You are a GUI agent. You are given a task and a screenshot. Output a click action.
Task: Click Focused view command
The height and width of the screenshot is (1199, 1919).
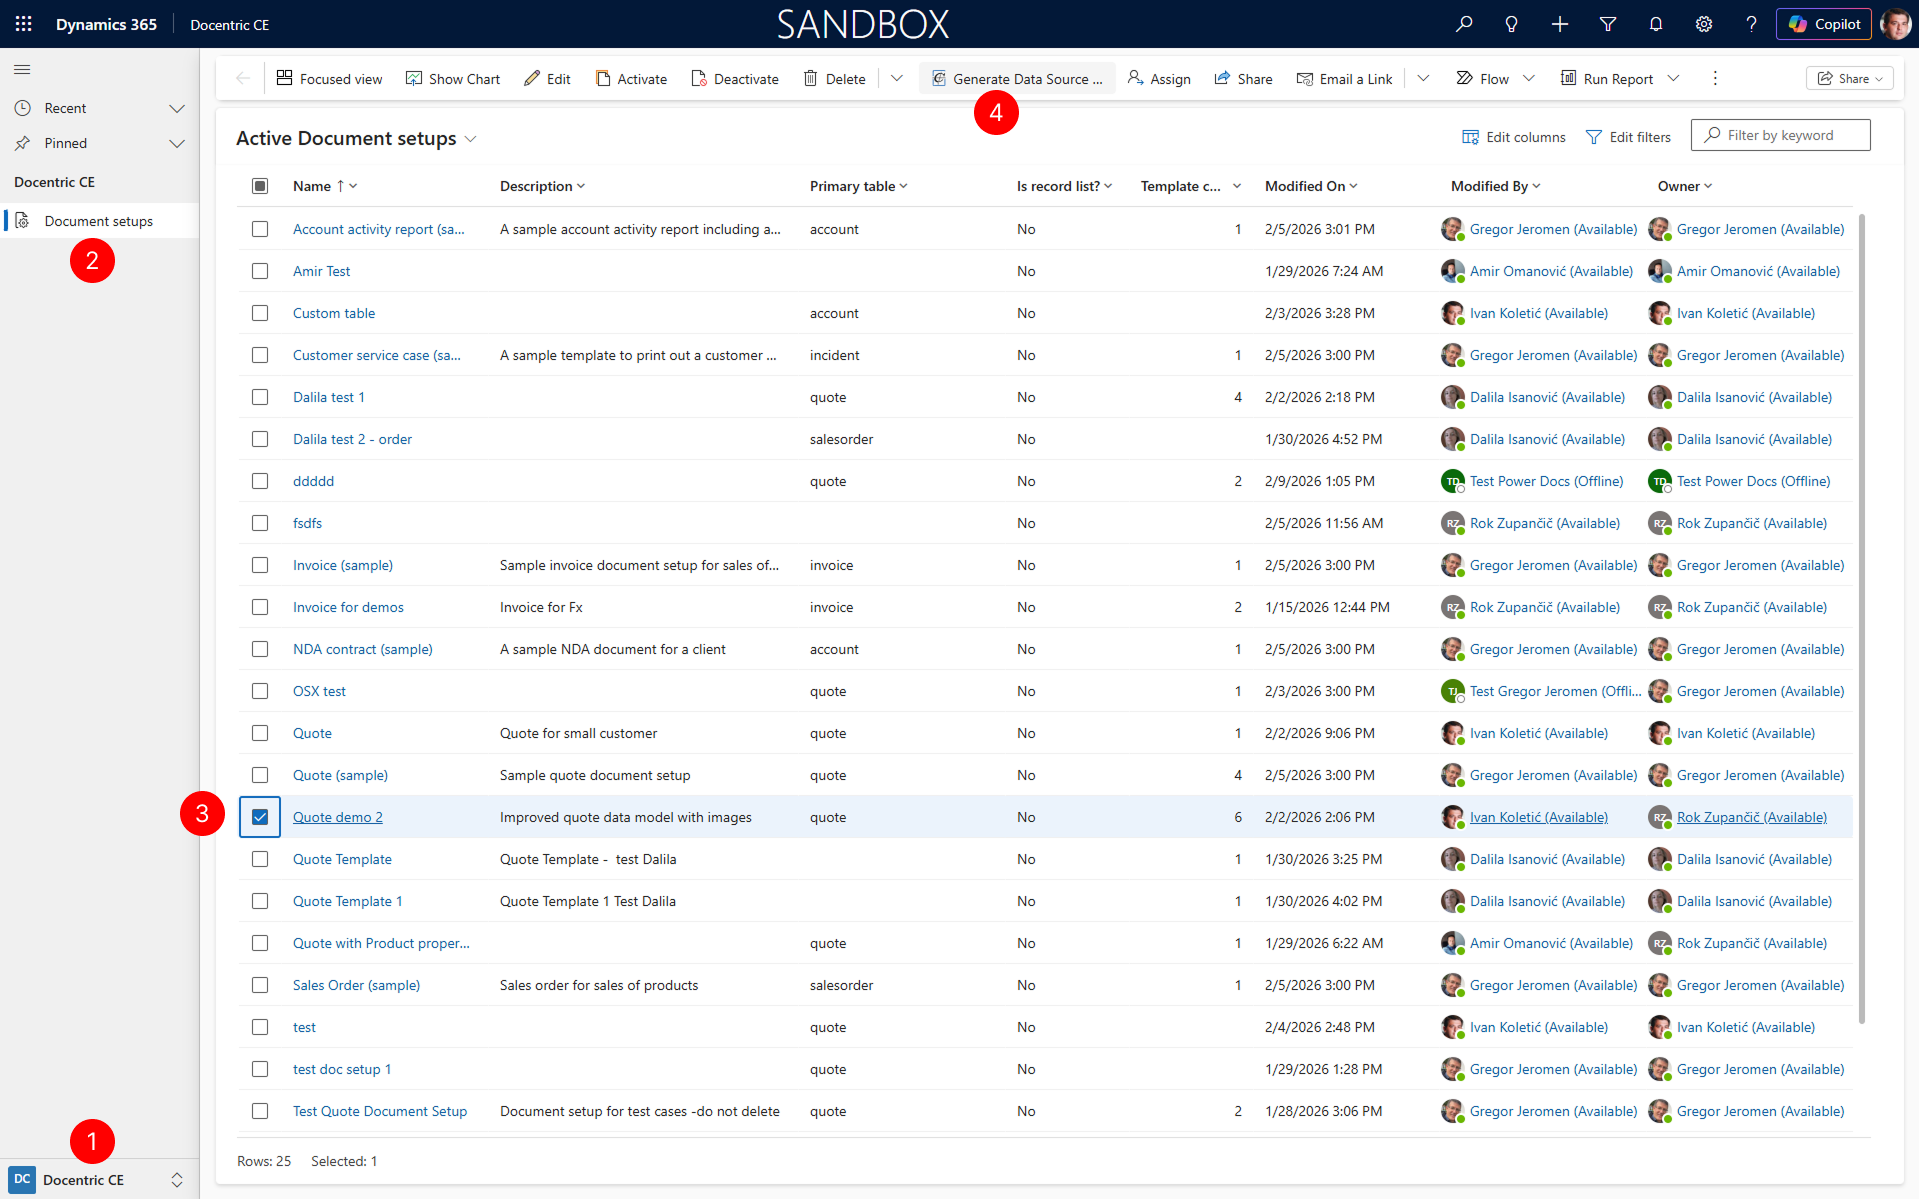(330, 78)
